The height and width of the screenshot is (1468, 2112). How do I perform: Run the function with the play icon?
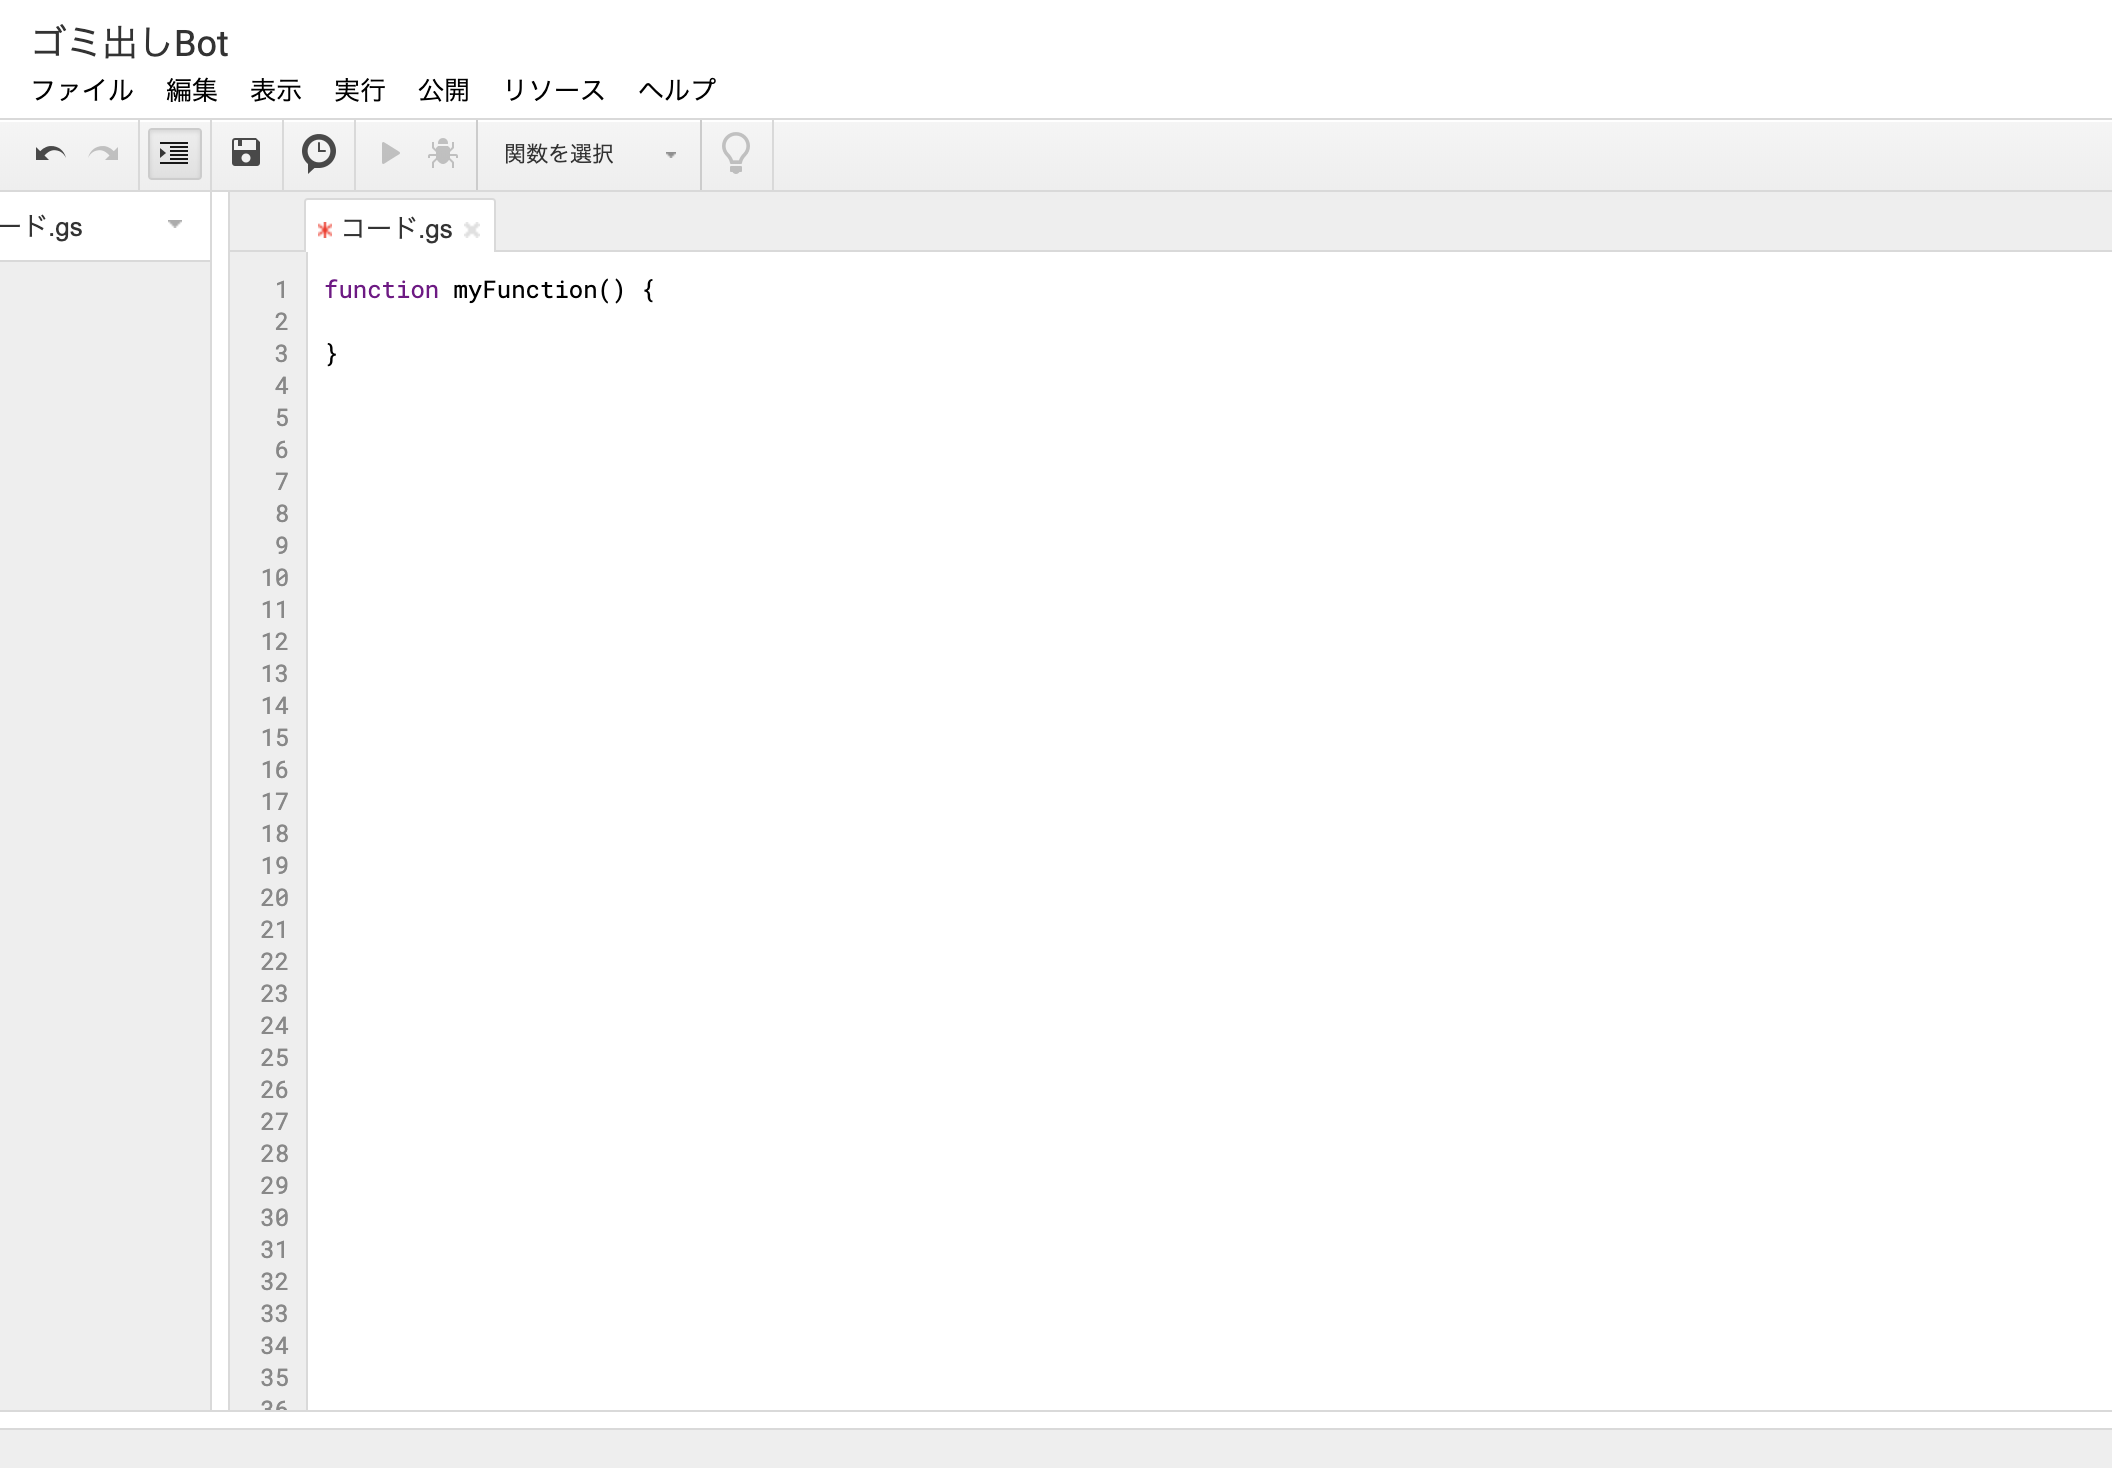click(390, 153)
